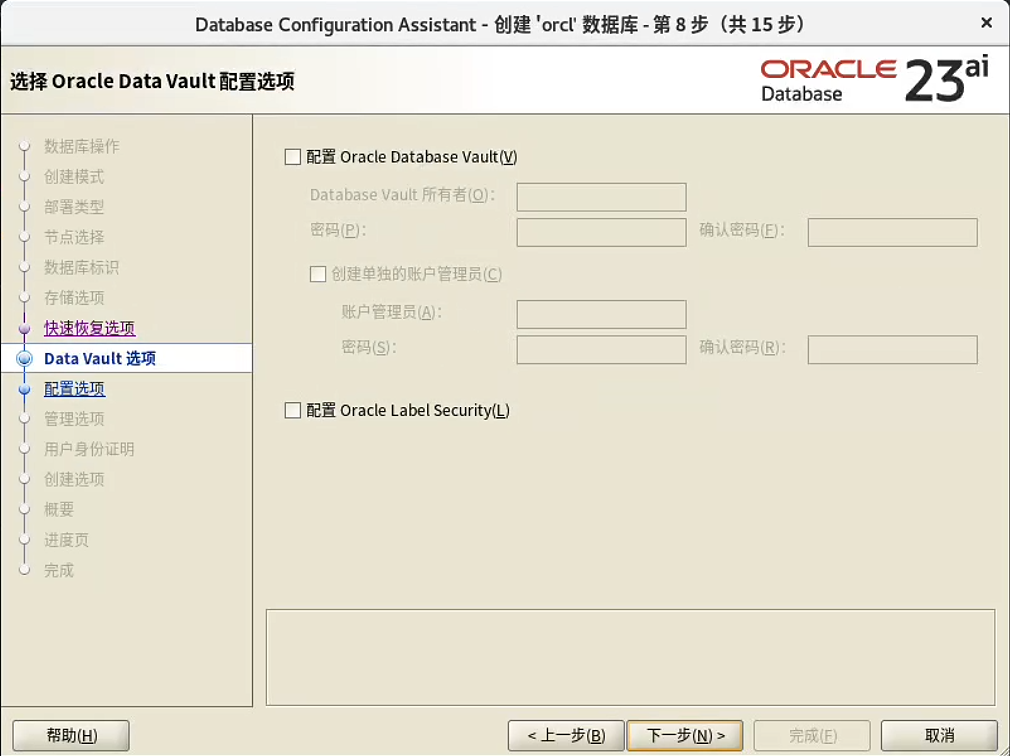Focus the 确认密码(R) input field
The height and width of the screenshot is (756, 1010).
point(891,350)
